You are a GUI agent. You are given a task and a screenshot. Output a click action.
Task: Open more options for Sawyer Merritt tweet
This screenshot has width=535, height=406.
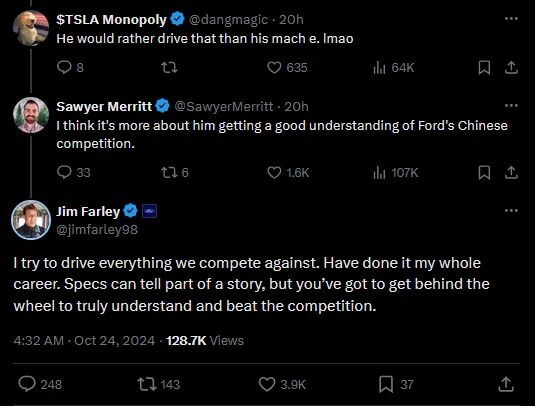tap(511, 105)
